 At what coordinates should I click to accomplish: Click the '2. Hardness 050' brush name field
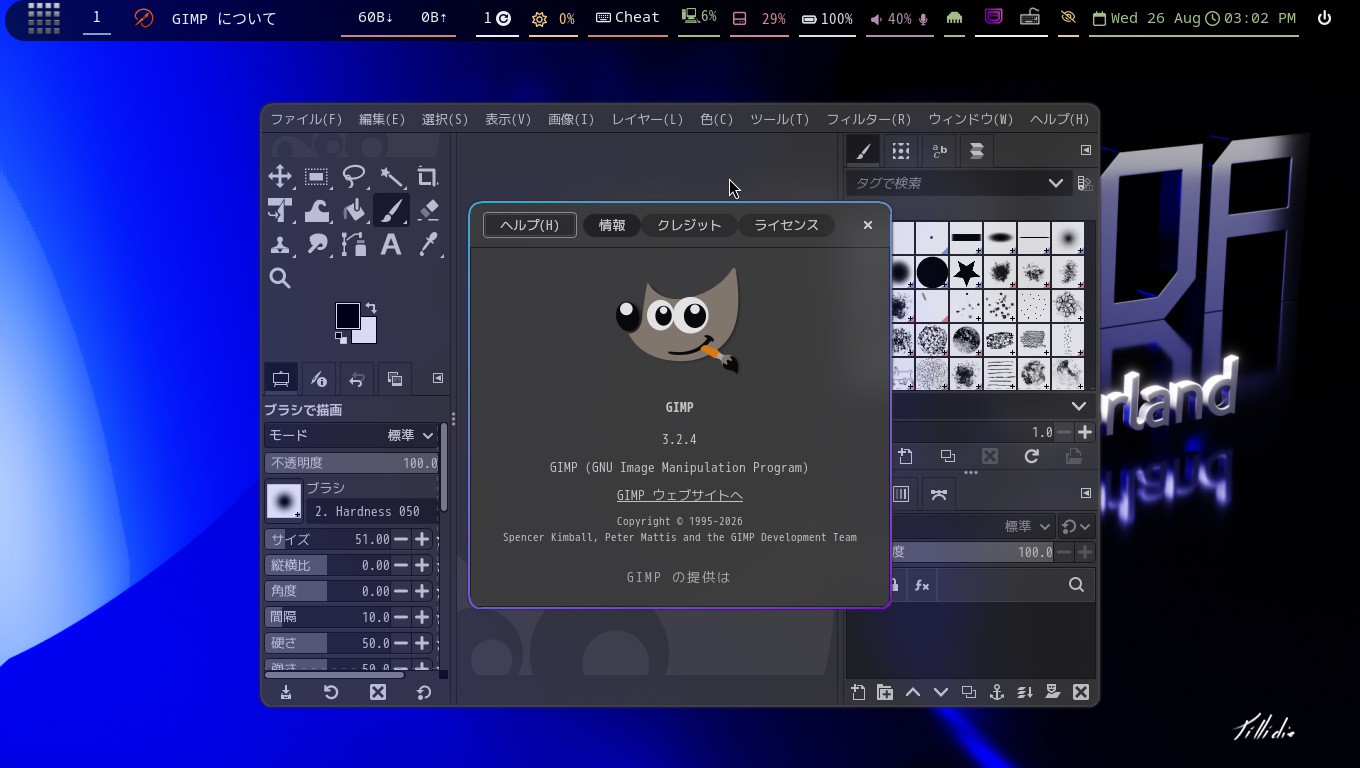[x=372, y=511]
